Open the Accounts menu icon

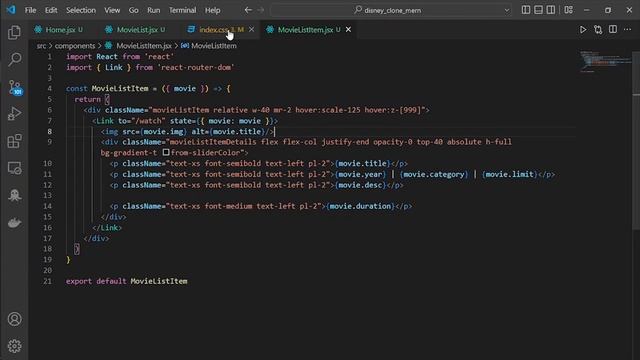pyautogui.click(x=14, y=319)
